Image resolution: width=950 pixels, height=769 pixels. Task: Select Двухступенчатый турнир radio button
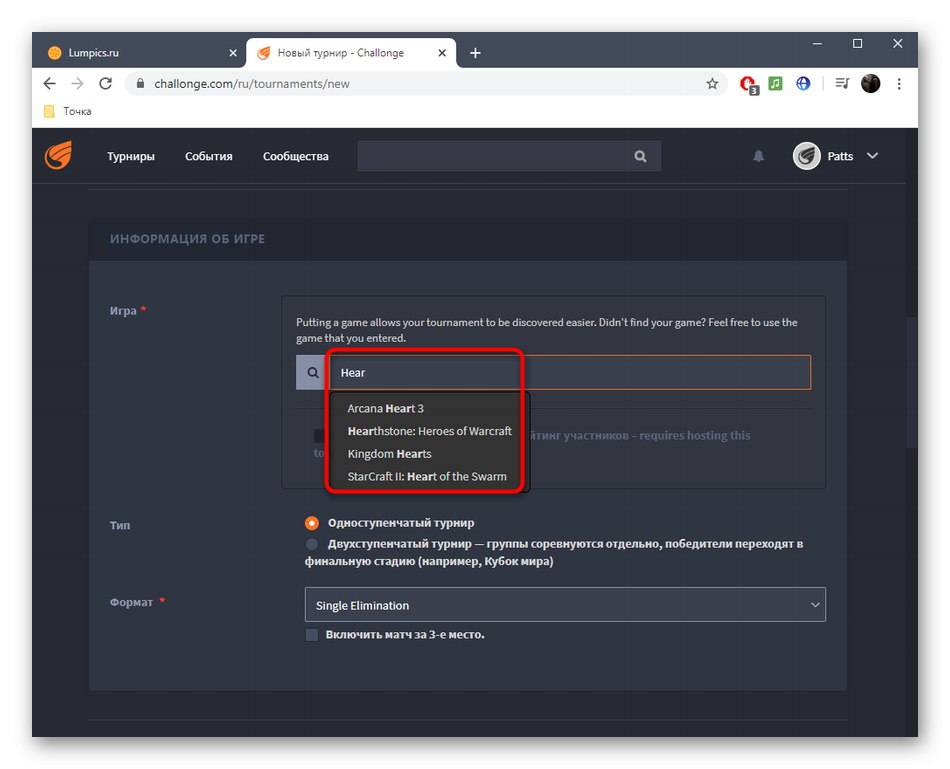tap(312, 544)
